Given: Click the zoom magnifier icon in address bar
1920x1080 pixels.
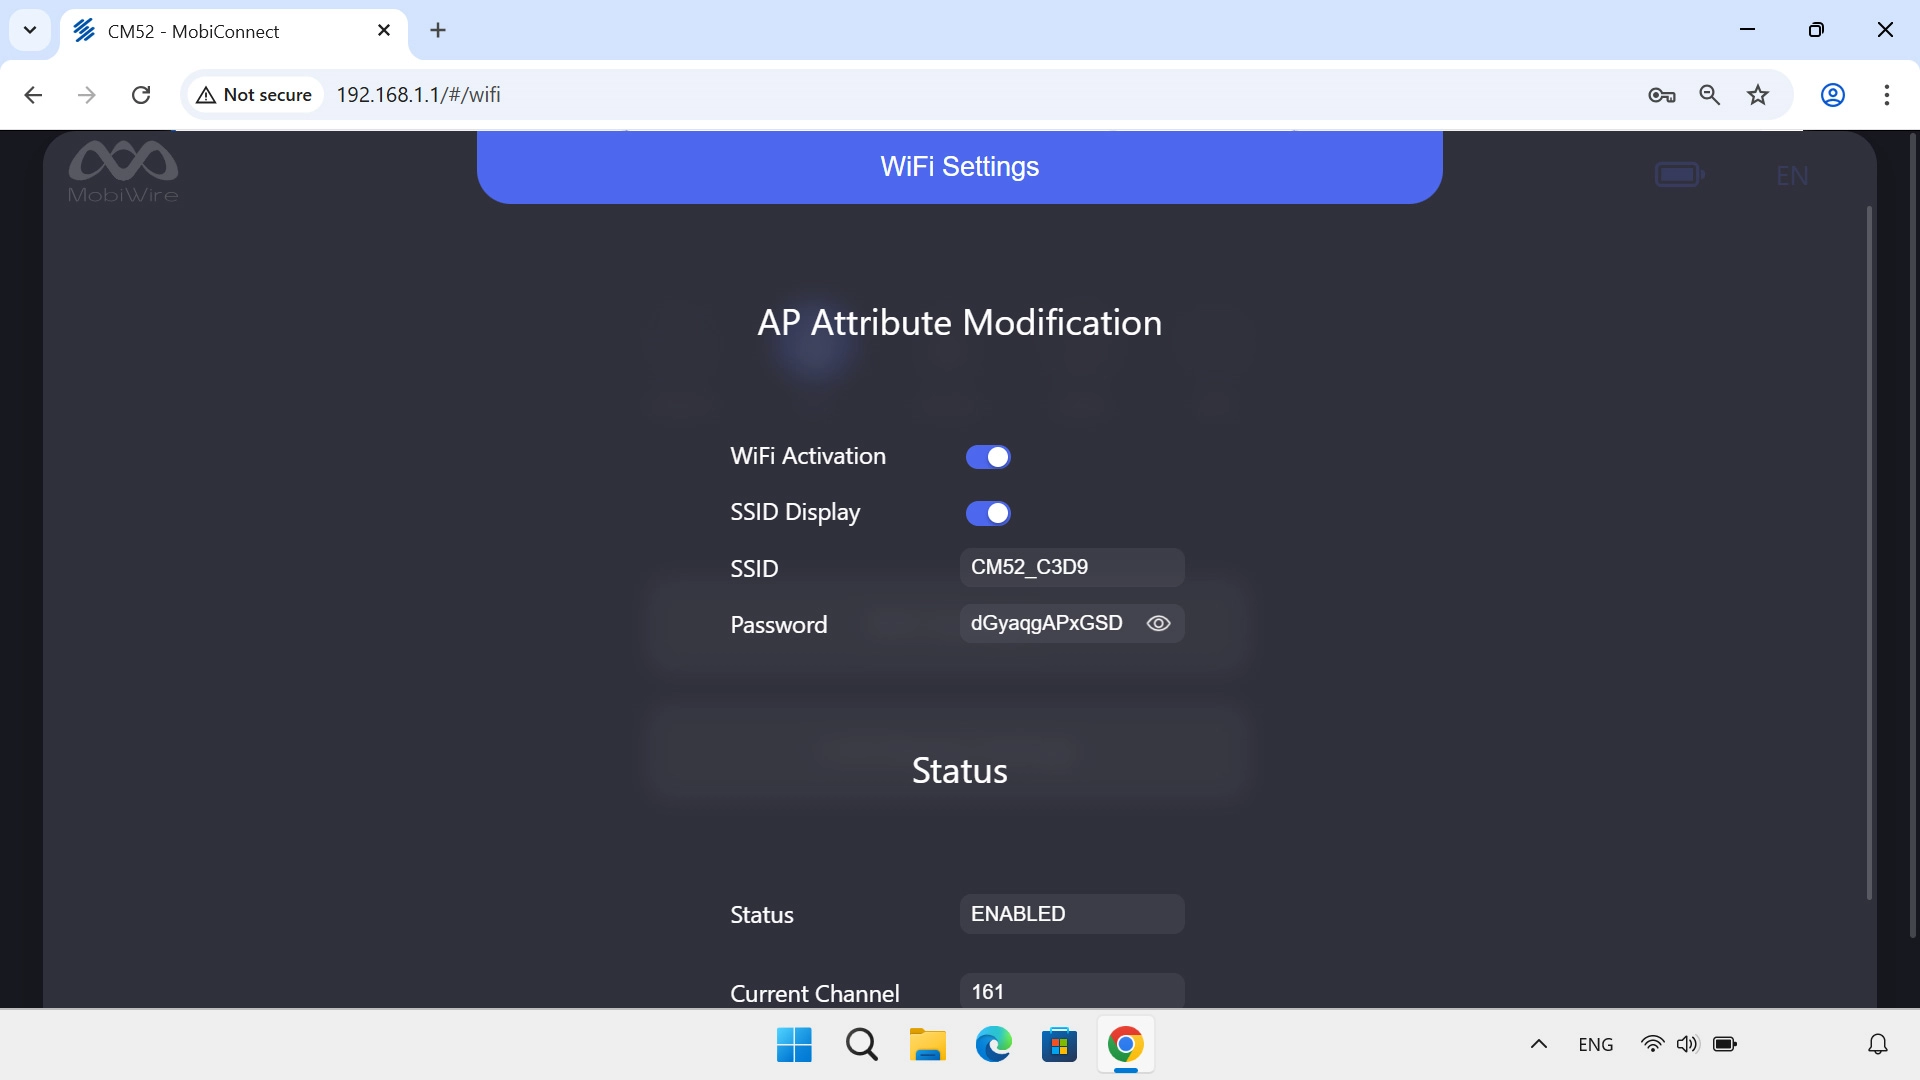Looking at the screenshot, I should (x=1709, y=95).
